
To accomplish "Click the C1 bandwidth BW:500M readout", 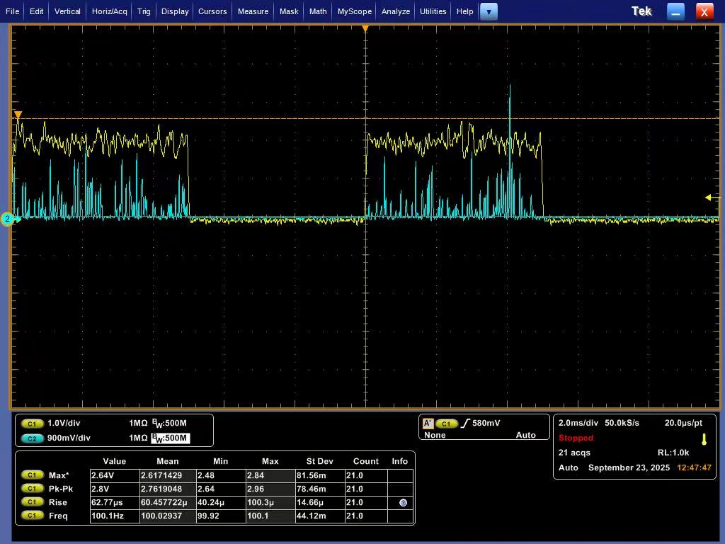I will tap(169, 423).
